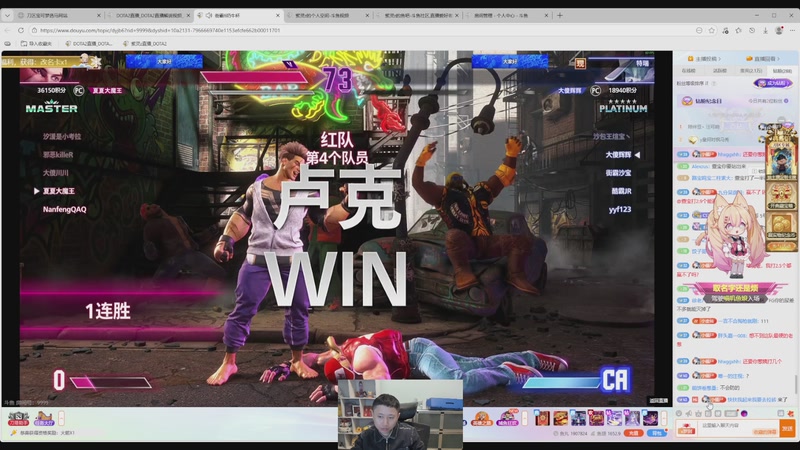Screen dimensions: 800x450
Task: Select the first gift in gift bar
Action: tap(542, 418)
